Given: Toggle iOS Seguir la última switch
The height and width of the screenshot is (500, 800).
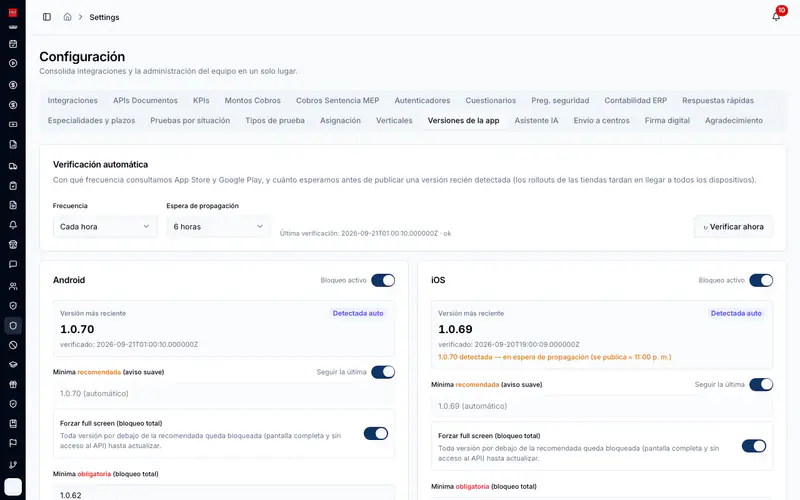Looking at the screenshot, I should point(761,385).
